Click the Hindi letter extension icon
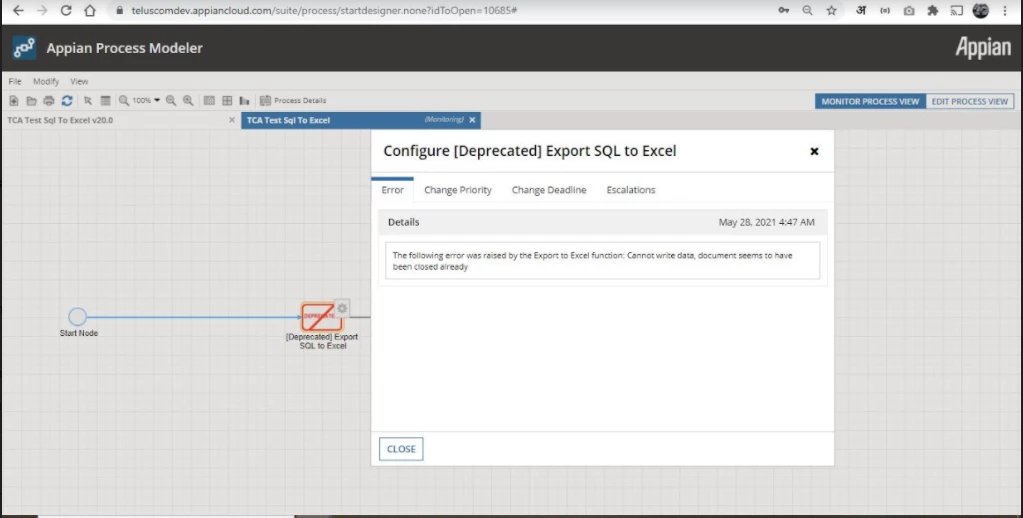Image resolution: width=1023 pixels, height=518 pixels. [861, 10]
